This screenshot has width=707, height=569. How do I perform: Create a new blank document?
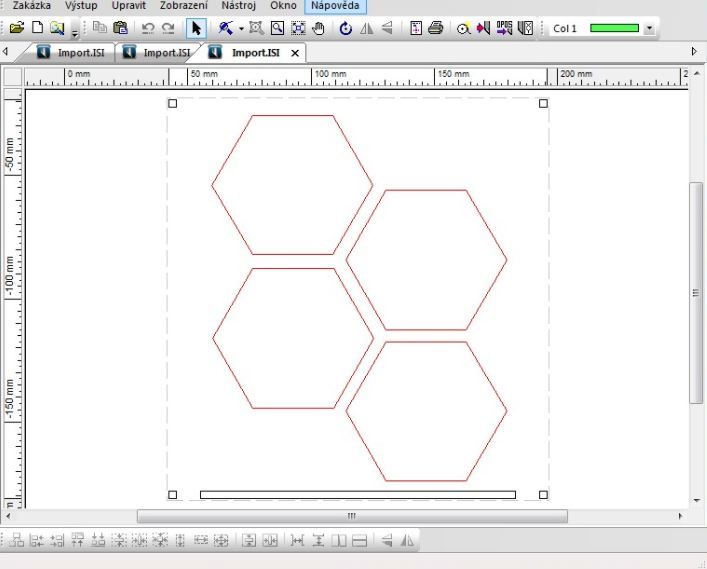click(37, 28)
